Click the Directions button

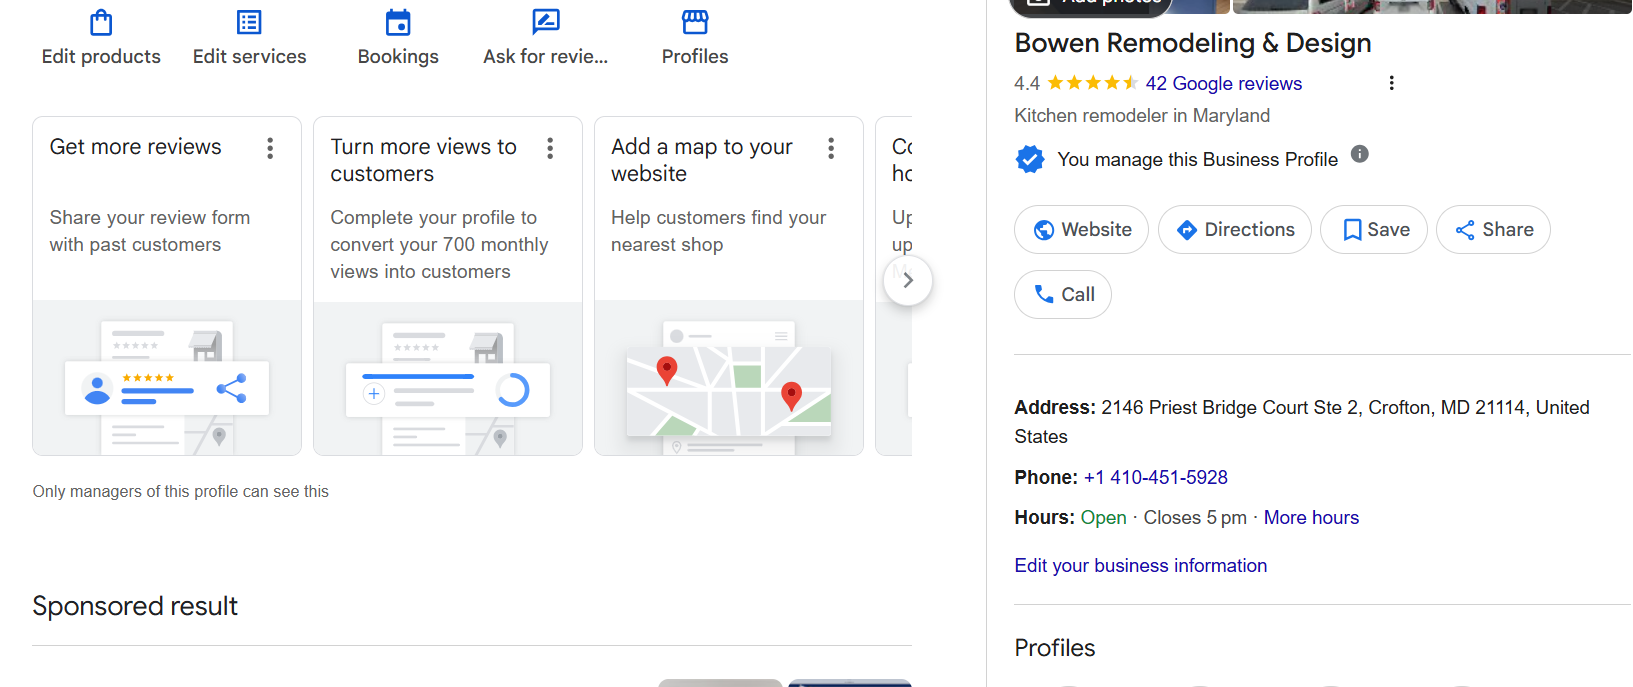click(x=1234, y=230)
